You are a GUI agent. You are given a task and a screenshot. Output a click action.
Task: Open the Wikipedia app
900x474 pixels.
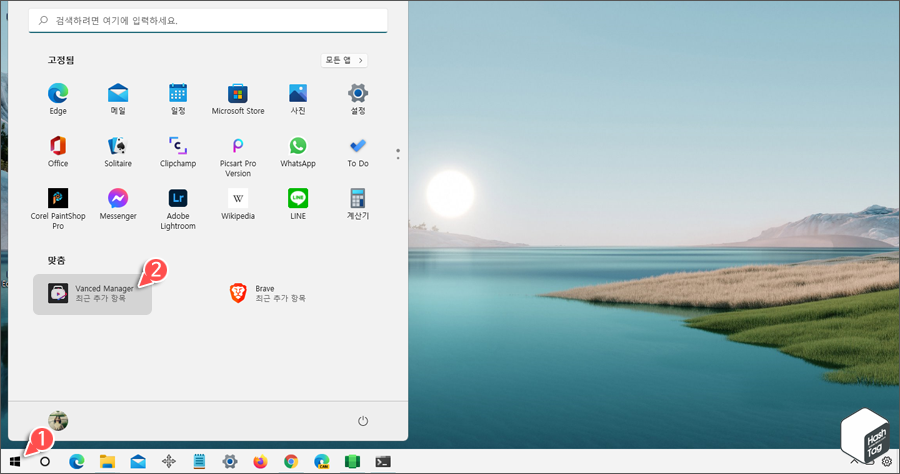(x=238, y=204)
